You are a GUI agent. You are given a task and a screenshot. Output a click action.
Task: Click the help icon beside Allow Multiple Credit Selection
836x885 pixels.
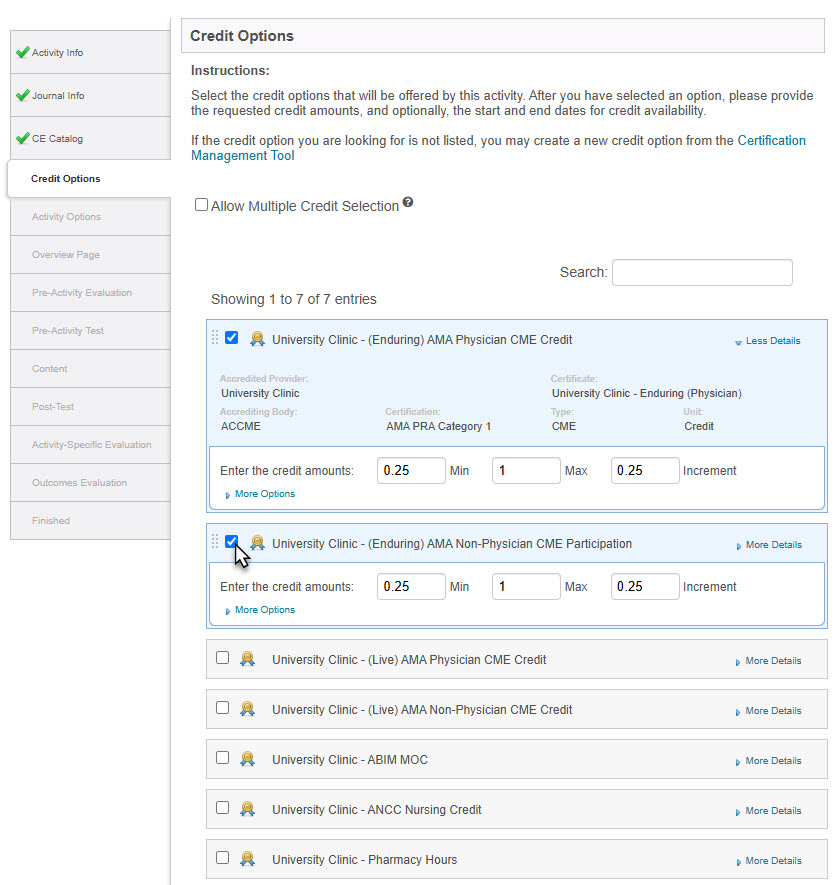pyautogui.click(x=408, y=203)
